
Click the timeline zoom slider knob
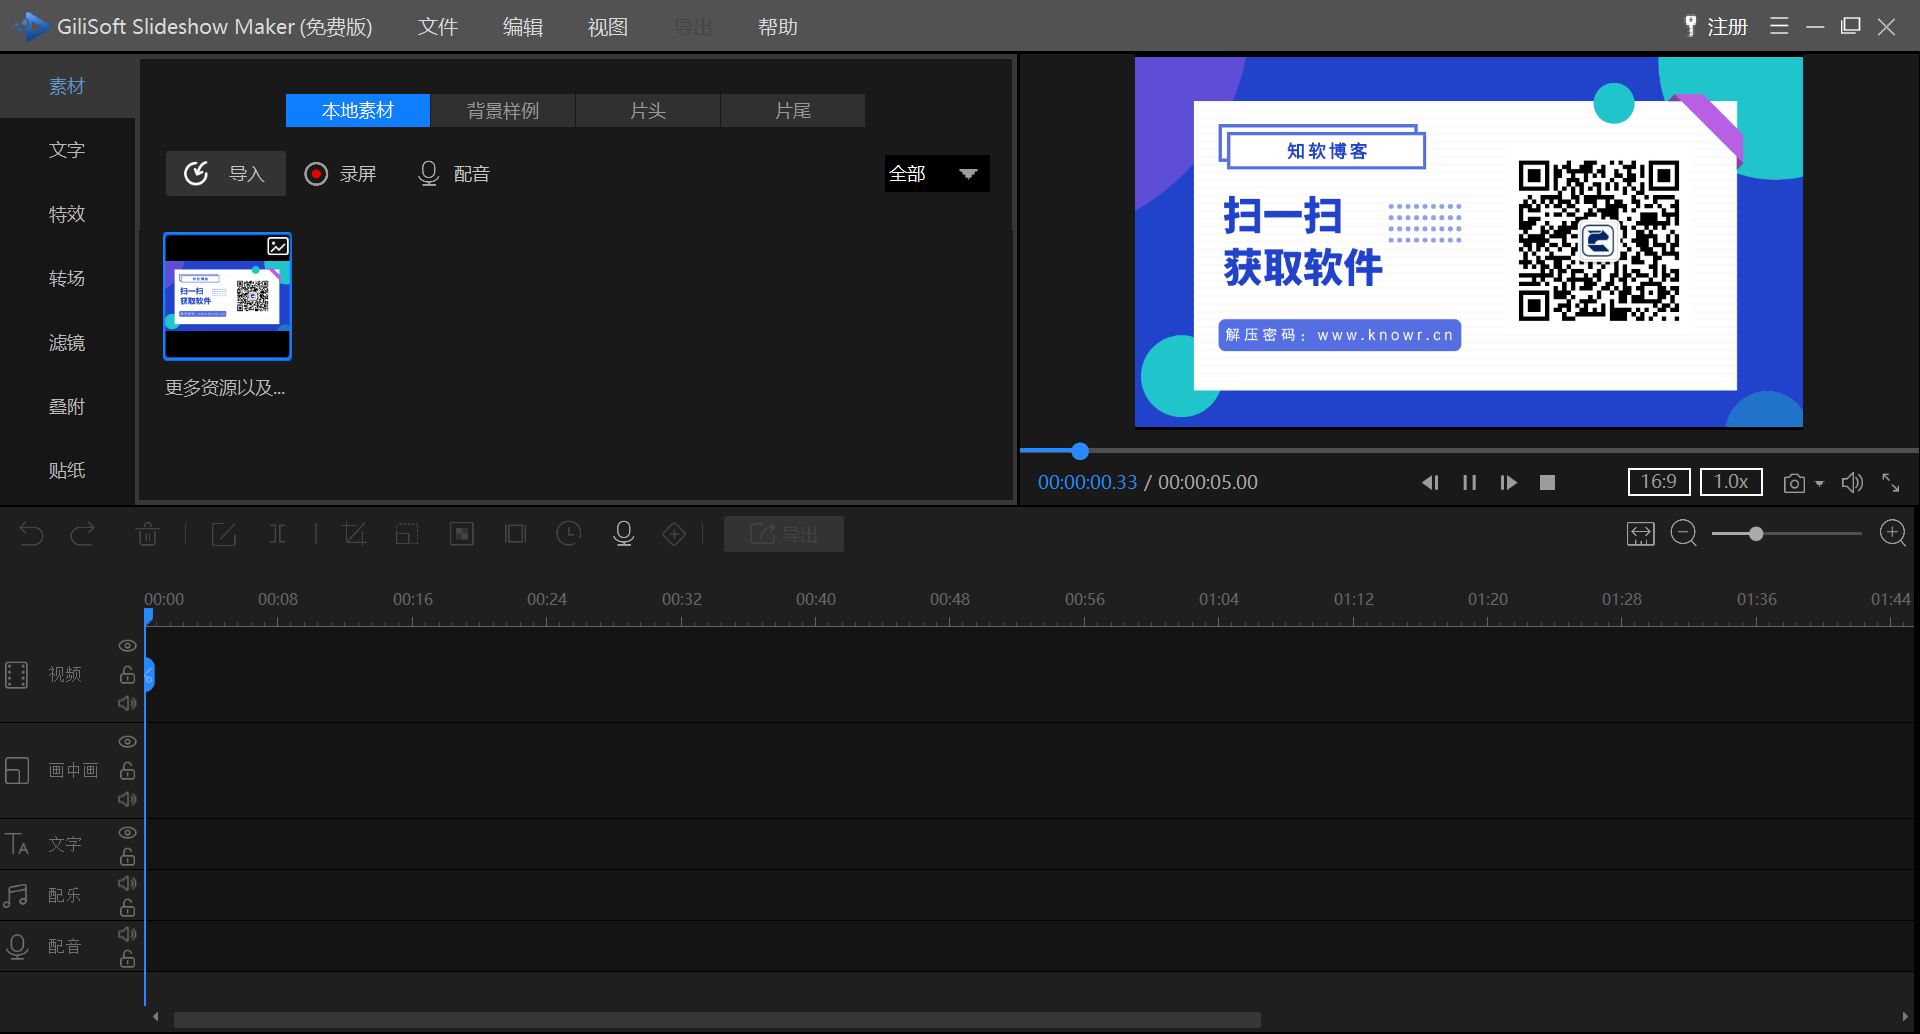coord(1756,534)
